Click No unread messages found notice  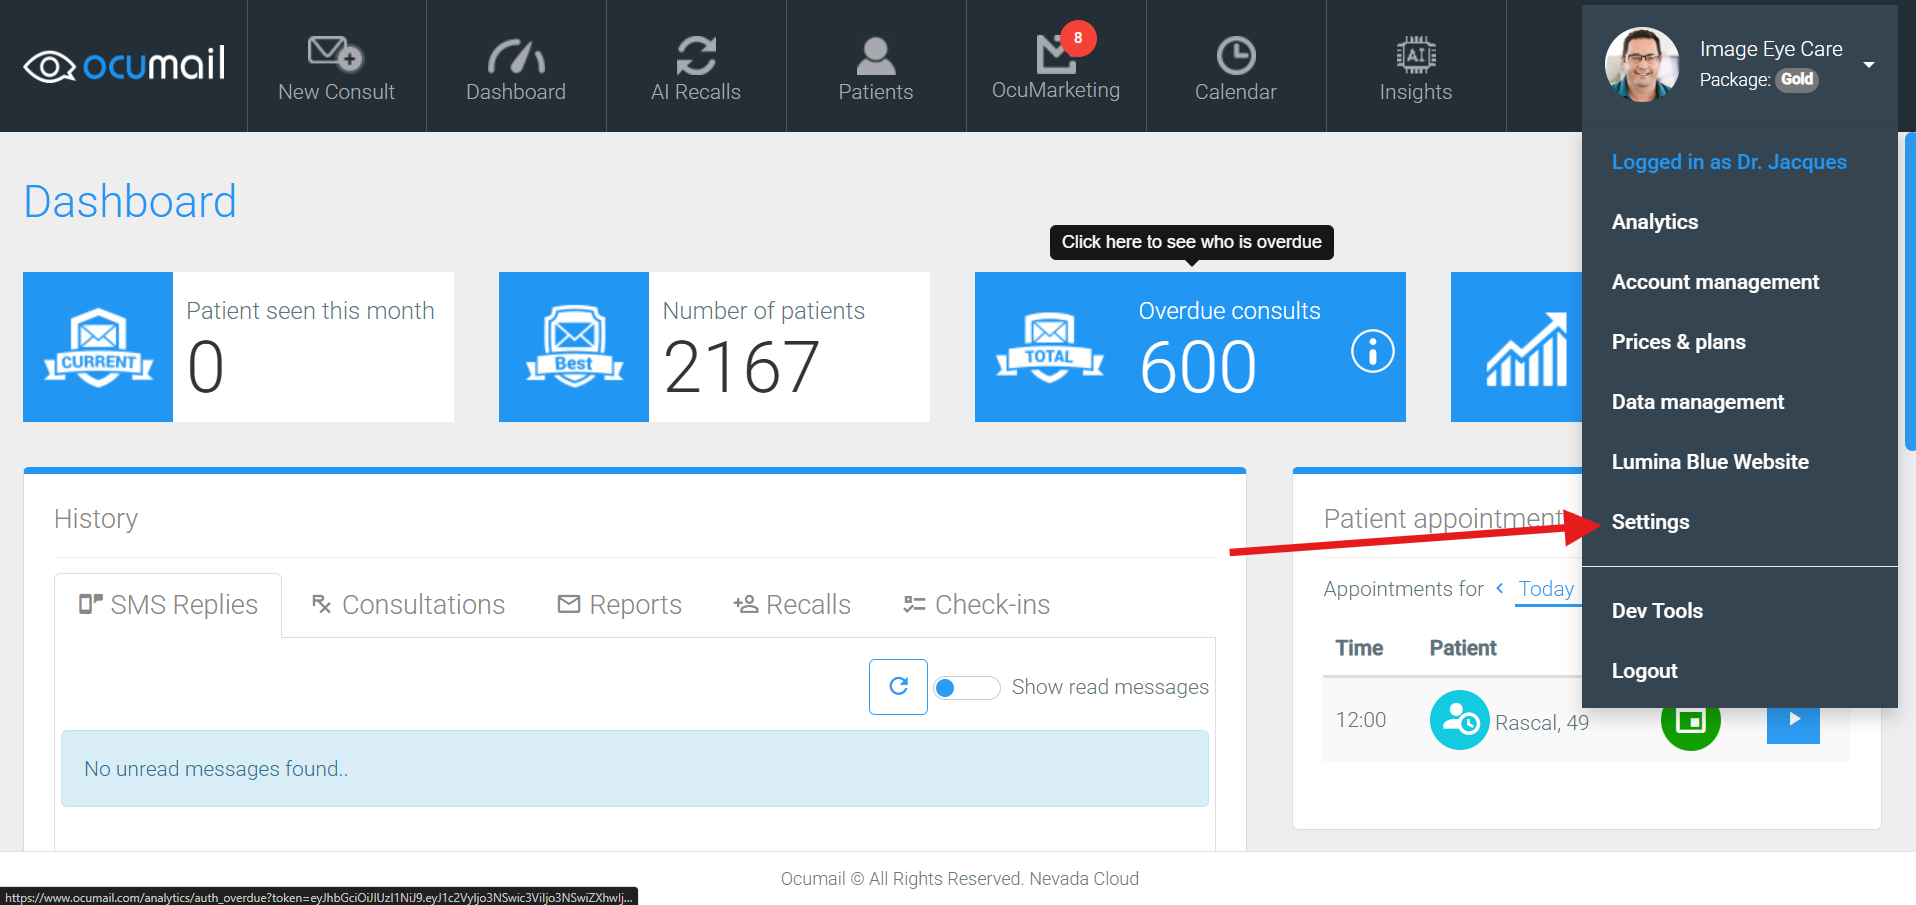pos(635,769)
